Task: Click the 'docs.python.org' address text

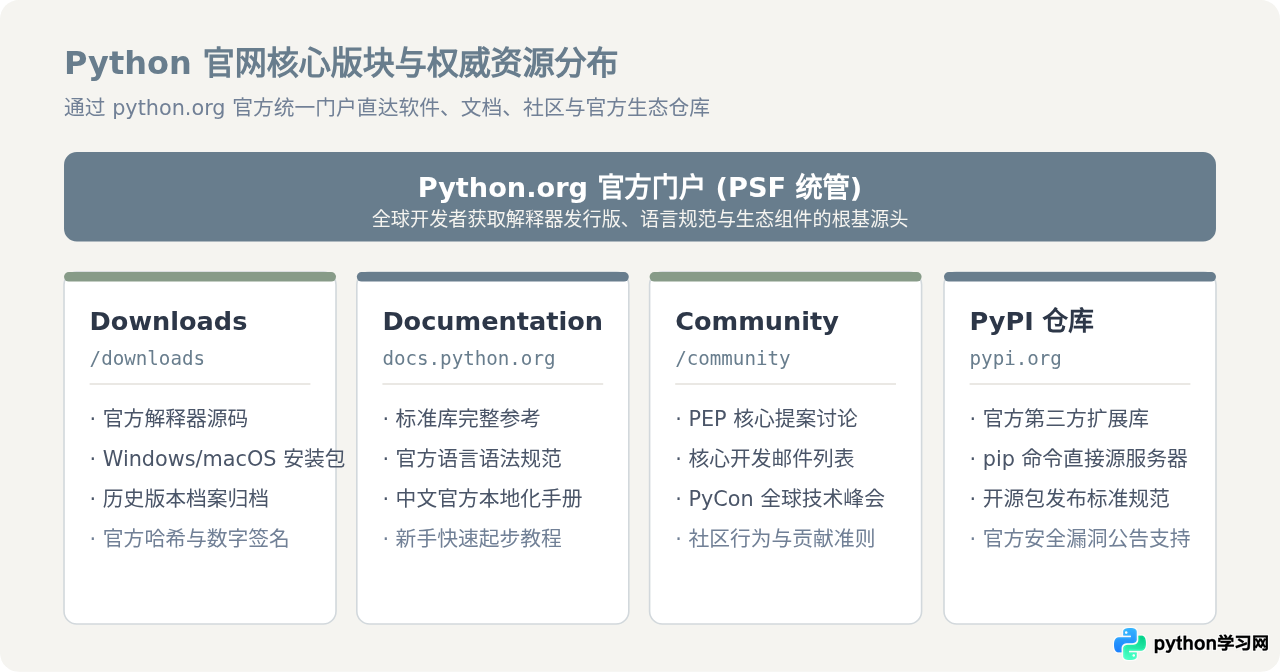Action: tap(469, 358)
